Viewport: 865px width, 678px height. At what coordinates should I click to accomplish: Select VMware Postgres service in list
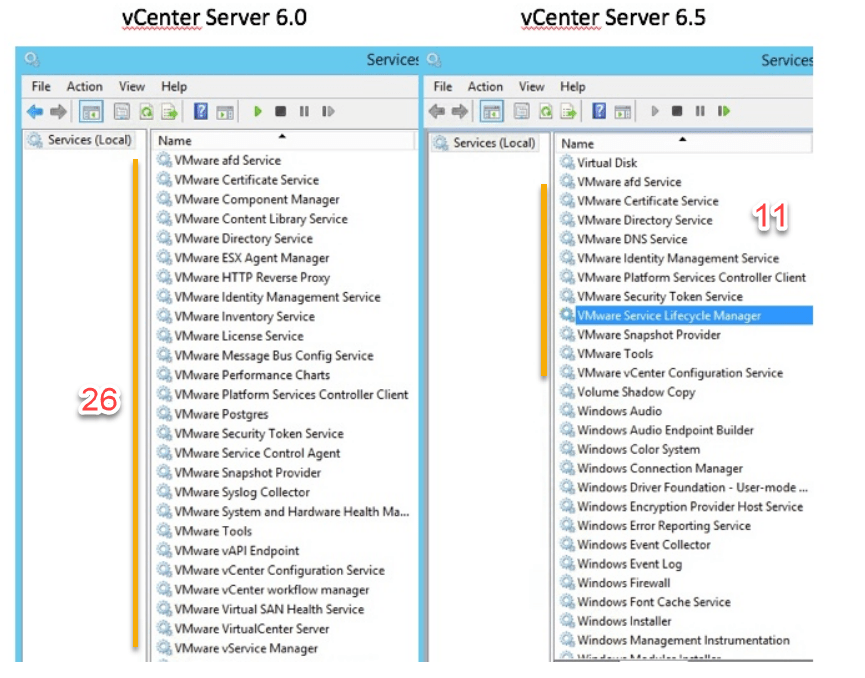pyautogui.click(x=221, y=414)
